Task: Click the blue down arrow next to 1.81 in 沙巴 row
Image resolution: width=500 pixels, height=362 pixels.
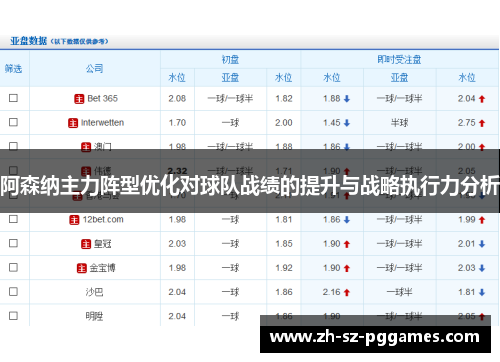Action: (482, 292)
